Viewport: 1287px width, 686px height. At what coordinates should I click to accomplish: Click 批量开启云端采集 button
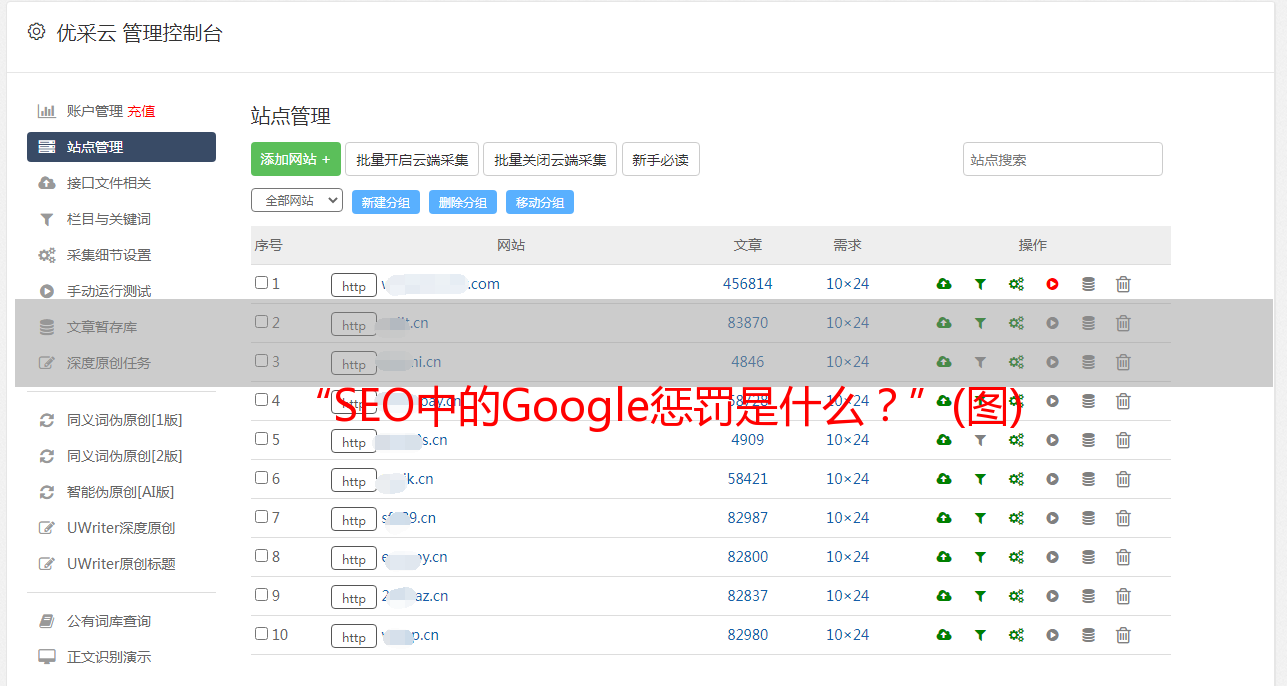(x=412, y=159)
